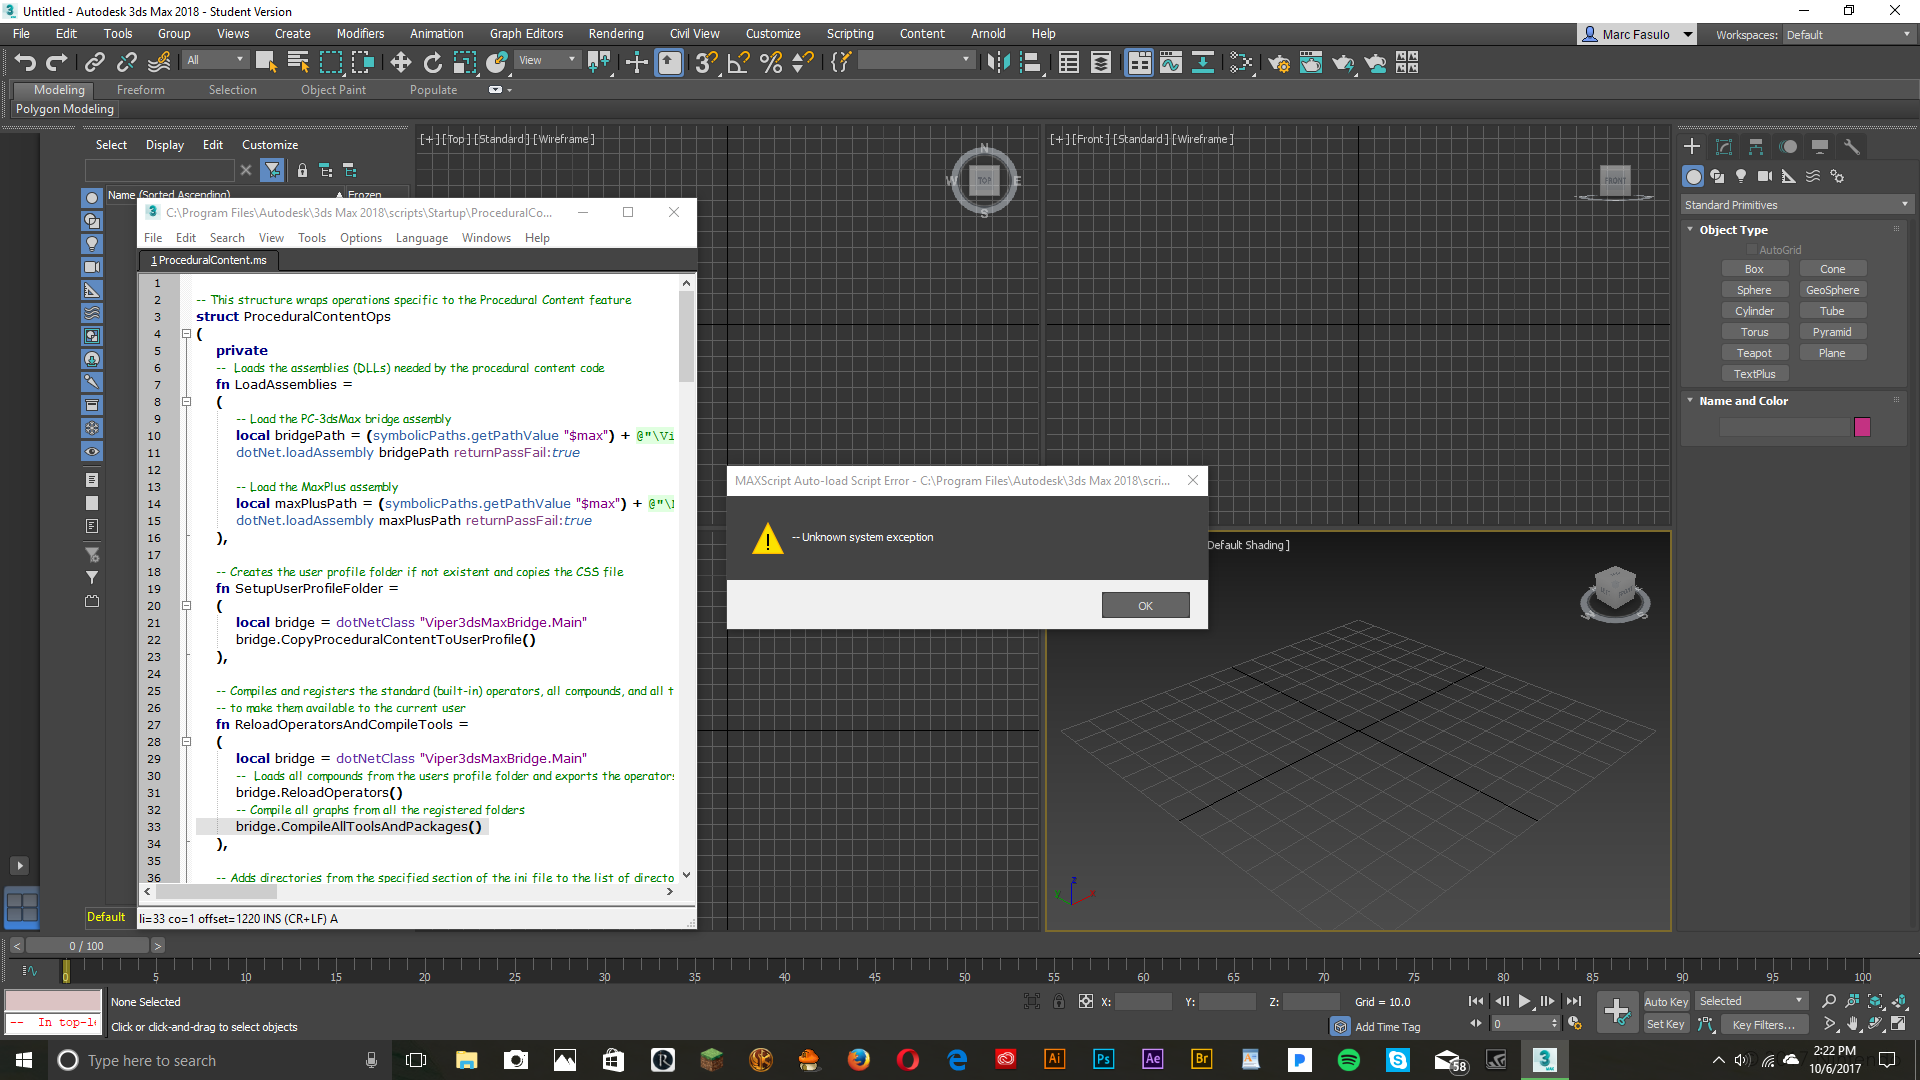
Task: Select the Snap Toggle icon
Action: point(708,63)
